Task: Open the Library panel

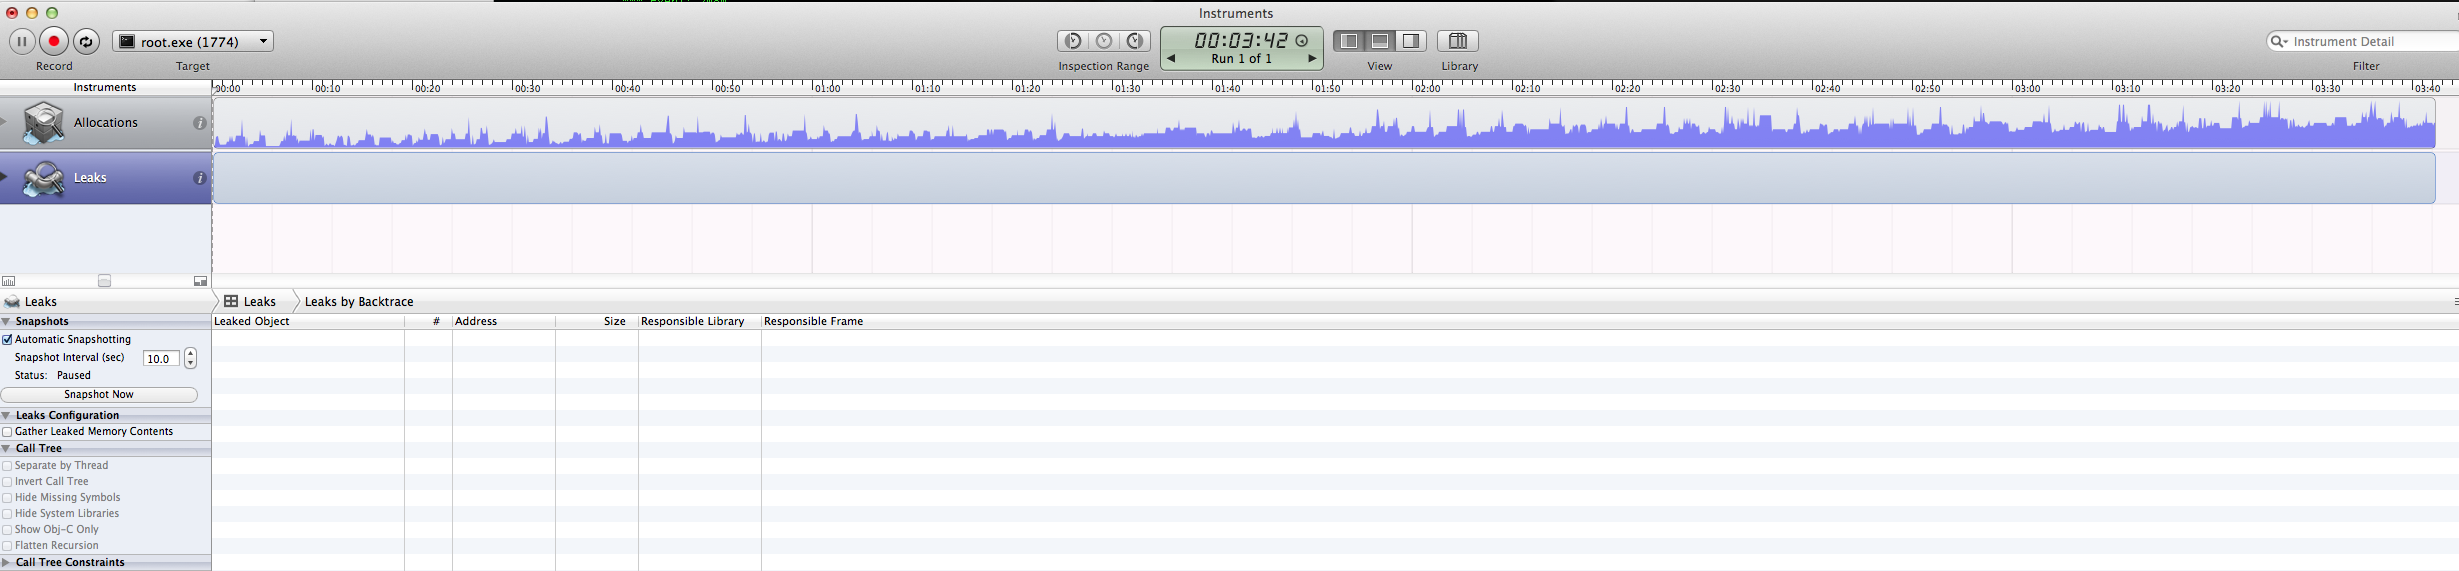Action: (1458, 41)
